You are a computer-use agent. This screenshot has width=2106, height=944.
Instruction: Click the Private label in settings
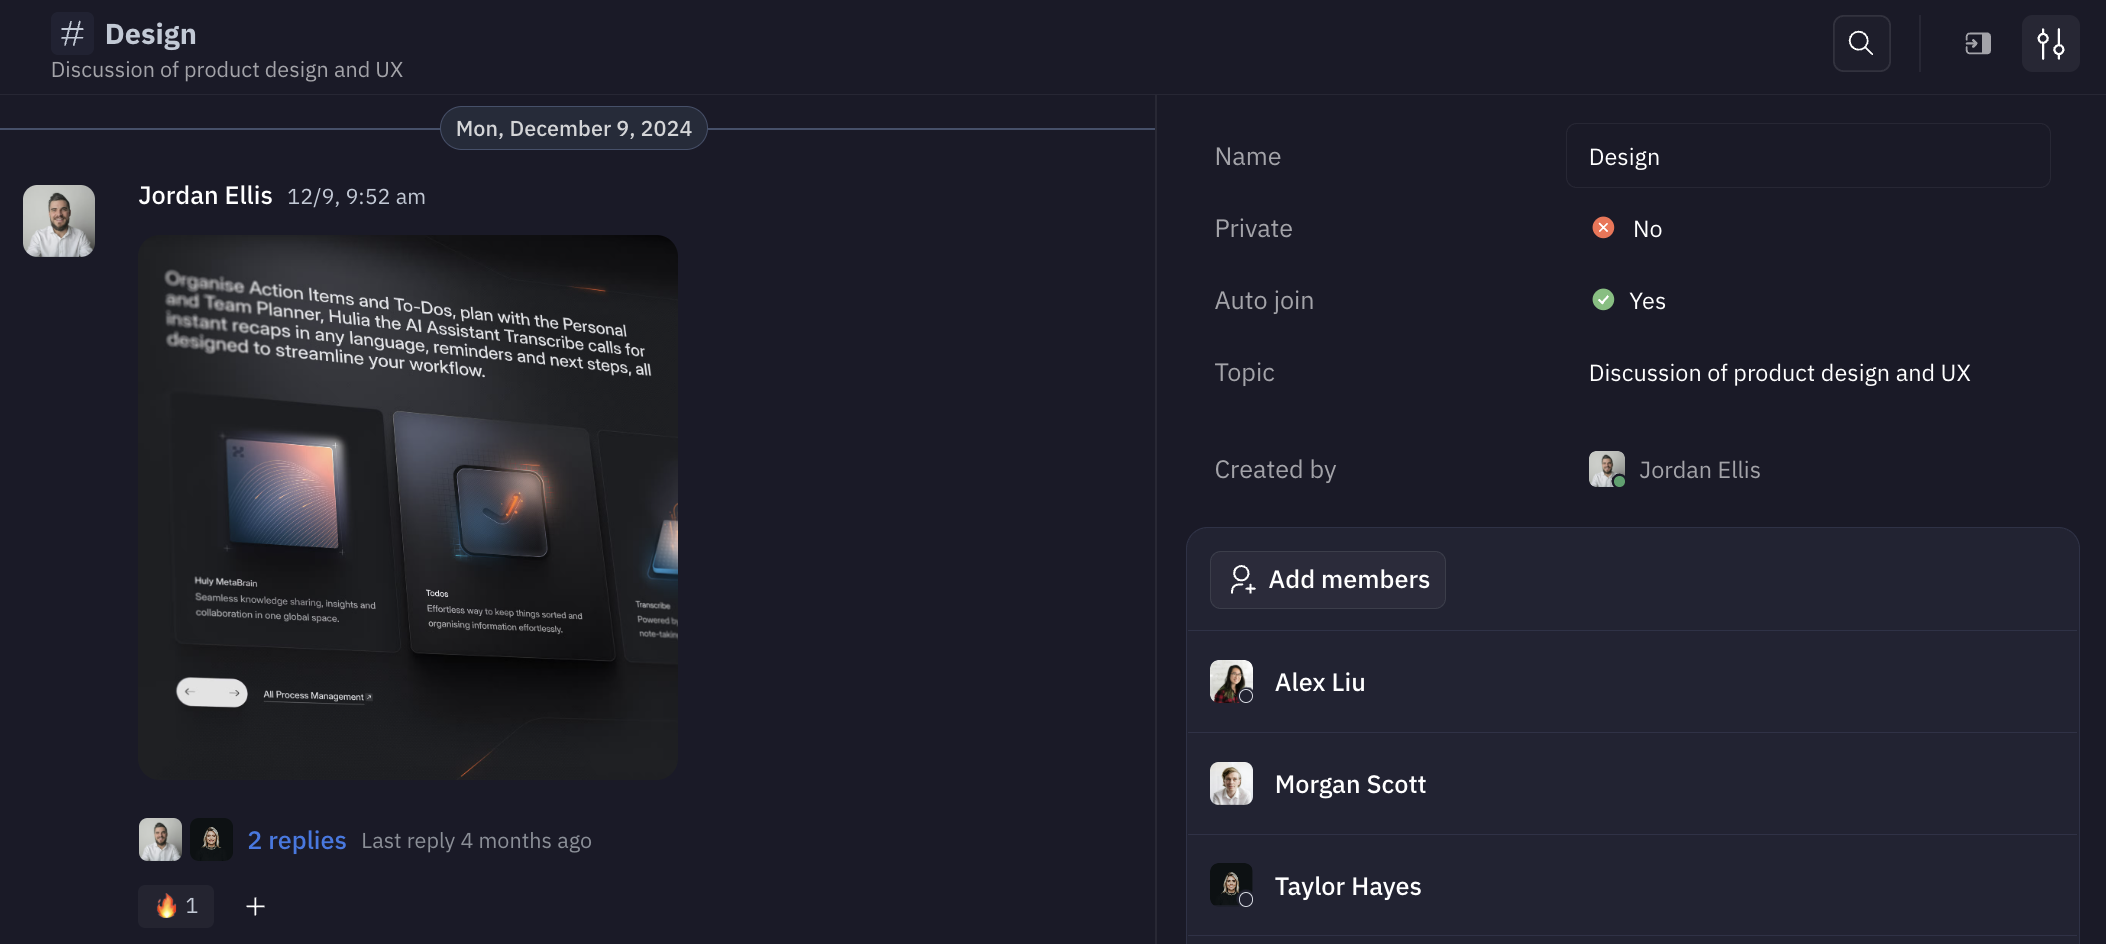pyautogui.click(x=1253, y=228)
